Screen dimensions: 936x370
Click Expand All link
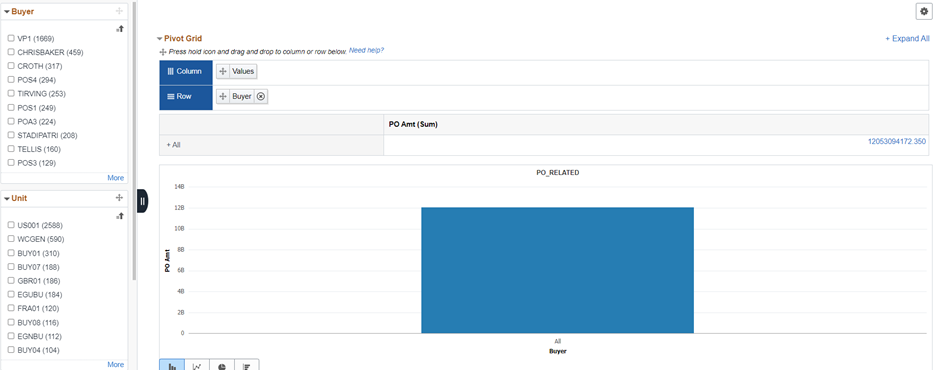[x=907, y=39]
